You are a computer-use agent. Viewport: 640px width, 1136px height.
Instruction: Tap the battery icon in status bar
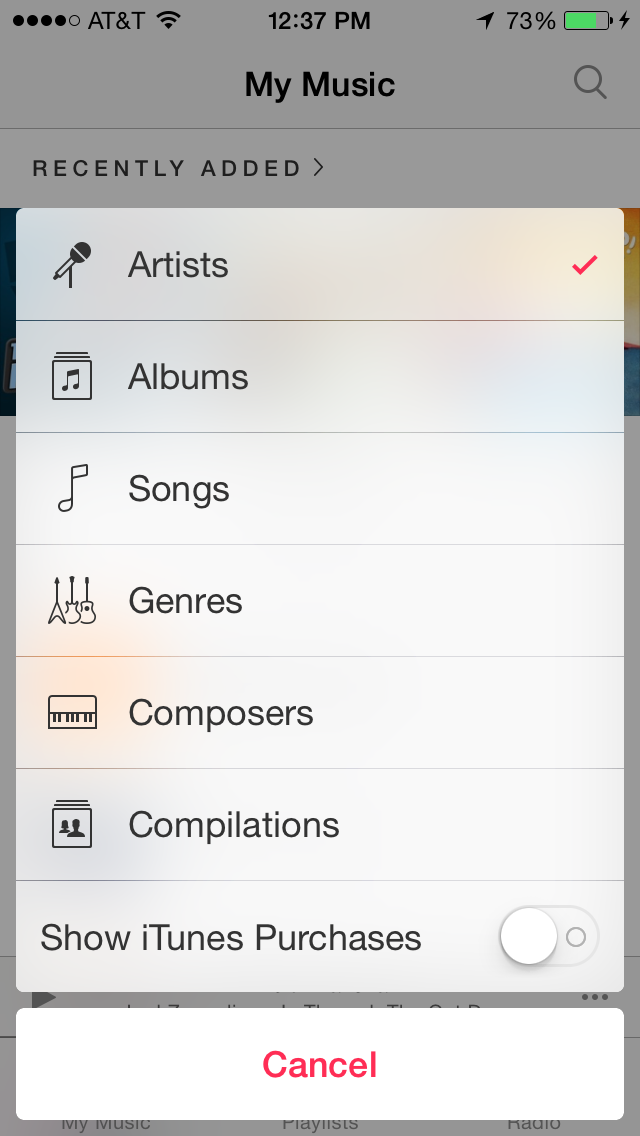pos(587,21)
